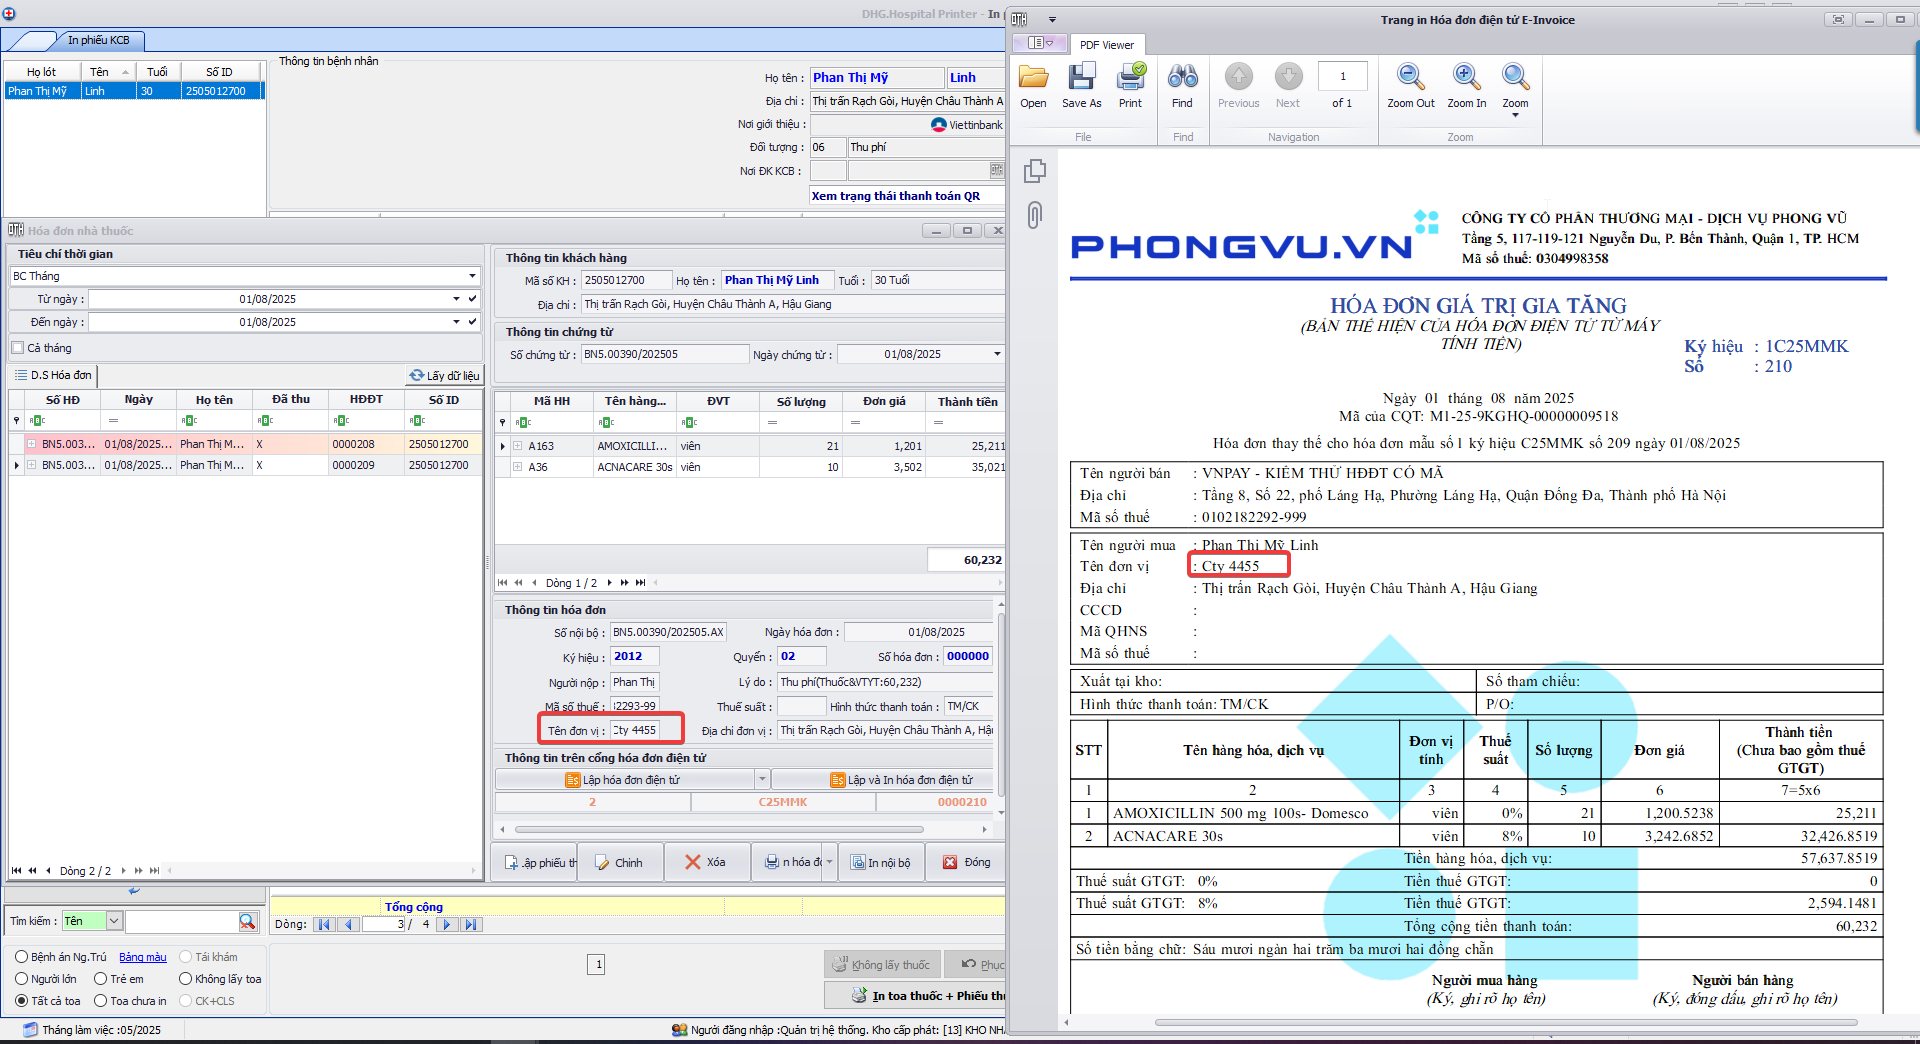This screenshot has height=1044, width=1920.
Task: Show page thumbnails in the PDF sidebar
Action: [x=1035, y=172]
